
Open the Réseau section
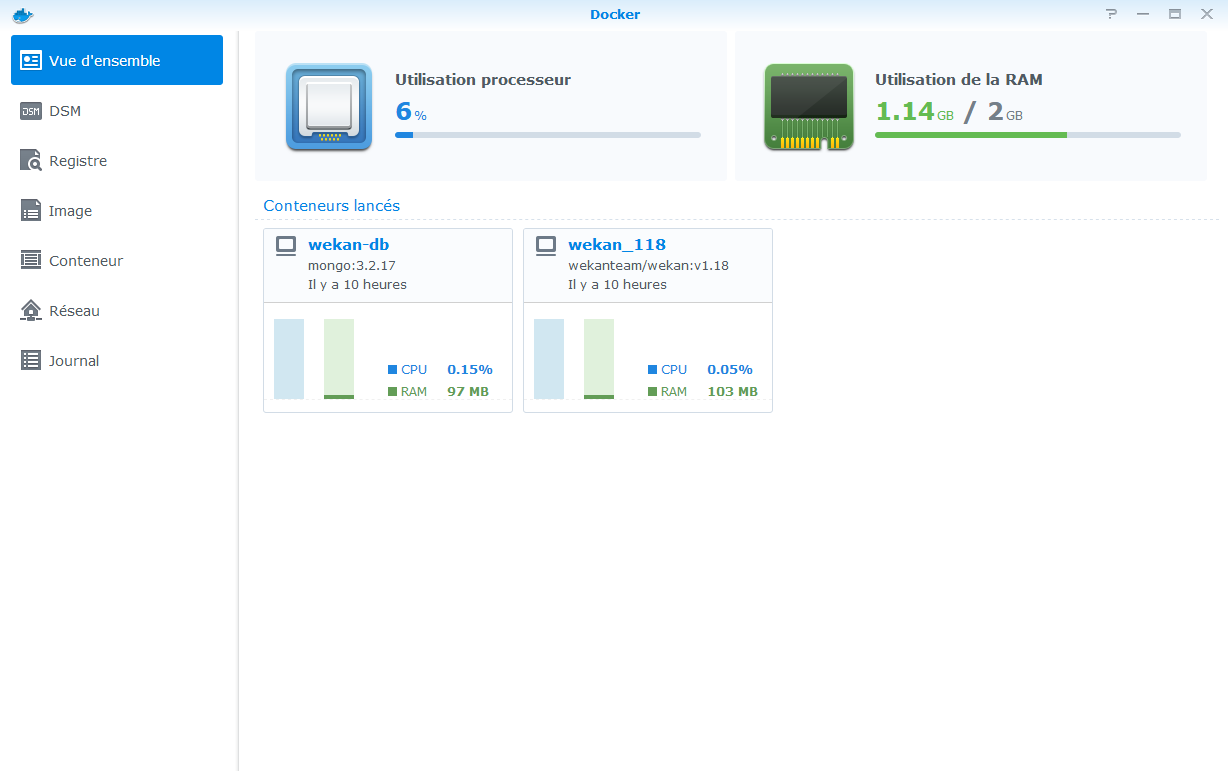[117, 310]
